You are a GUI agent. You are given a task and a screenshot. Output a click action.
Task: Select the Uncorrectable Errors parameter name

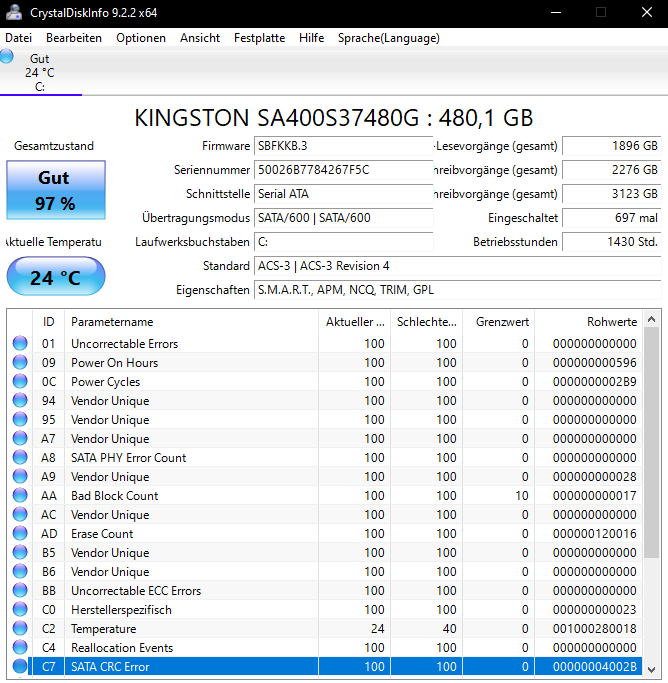pyautogui.click(x=125, y=344)
